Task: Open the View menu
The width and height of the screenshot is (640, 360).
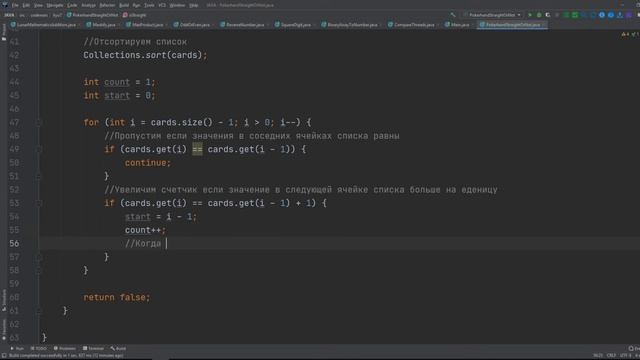Action: click(x=38, y=5)
